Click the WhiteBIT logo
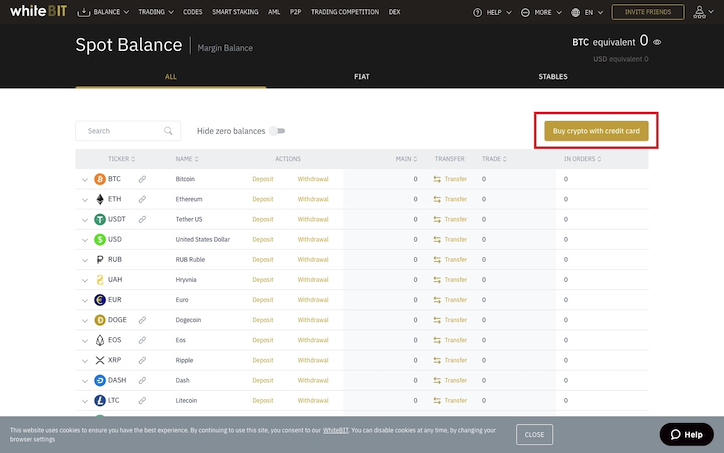Viewport: 724px width, 453px height. pyautogui.click(x=38, y=11)
